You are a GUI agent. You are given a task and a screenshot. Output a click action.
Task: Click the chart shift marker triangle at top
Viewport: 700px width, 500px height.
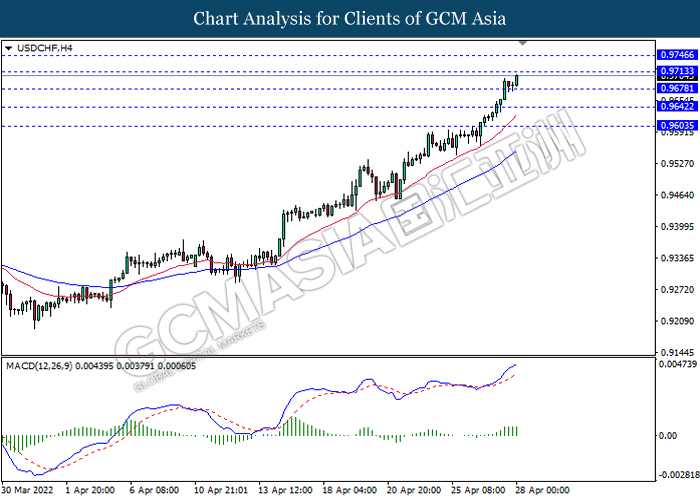pyautogui.click(x=523, y=43)
